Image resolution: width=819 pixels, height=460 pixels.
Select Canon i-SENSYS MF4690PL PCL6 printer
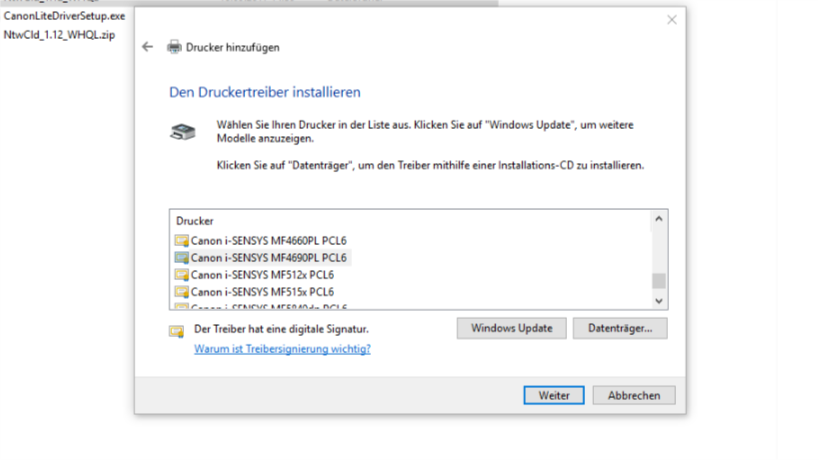(268, 258)
